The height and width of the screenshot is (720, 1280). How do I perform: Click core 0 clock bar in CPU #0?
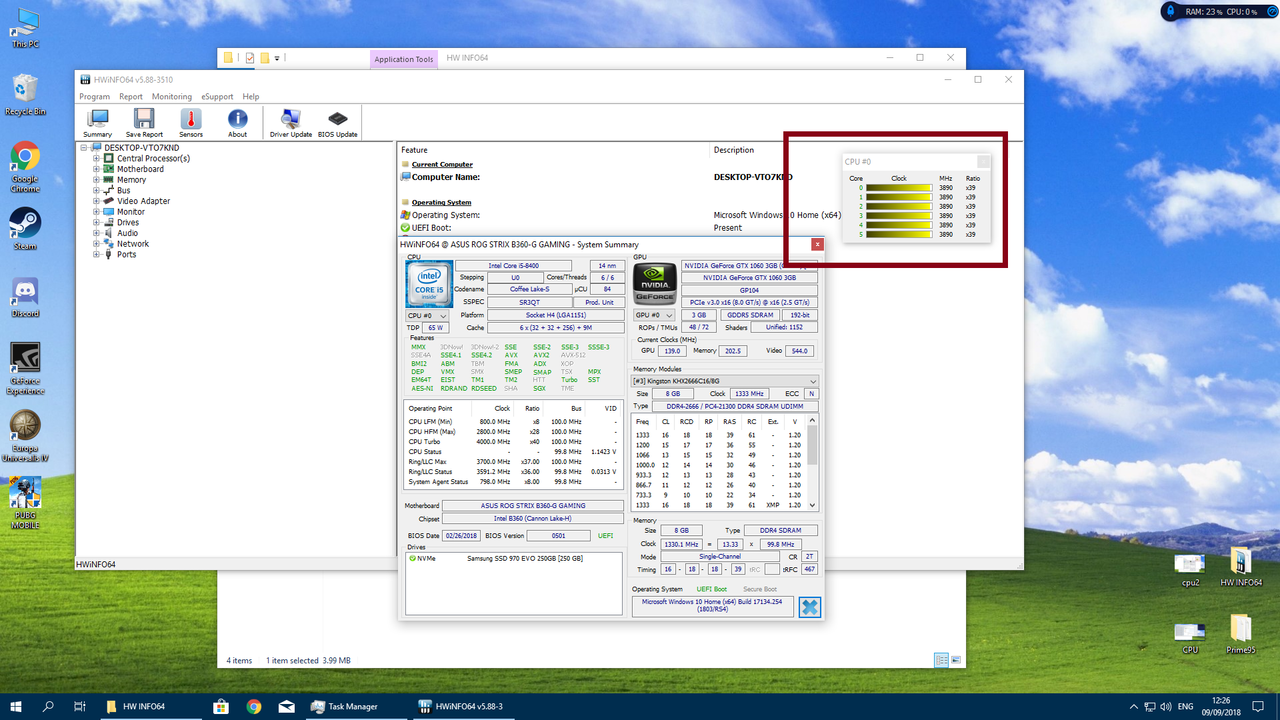[x=899, y=187]
